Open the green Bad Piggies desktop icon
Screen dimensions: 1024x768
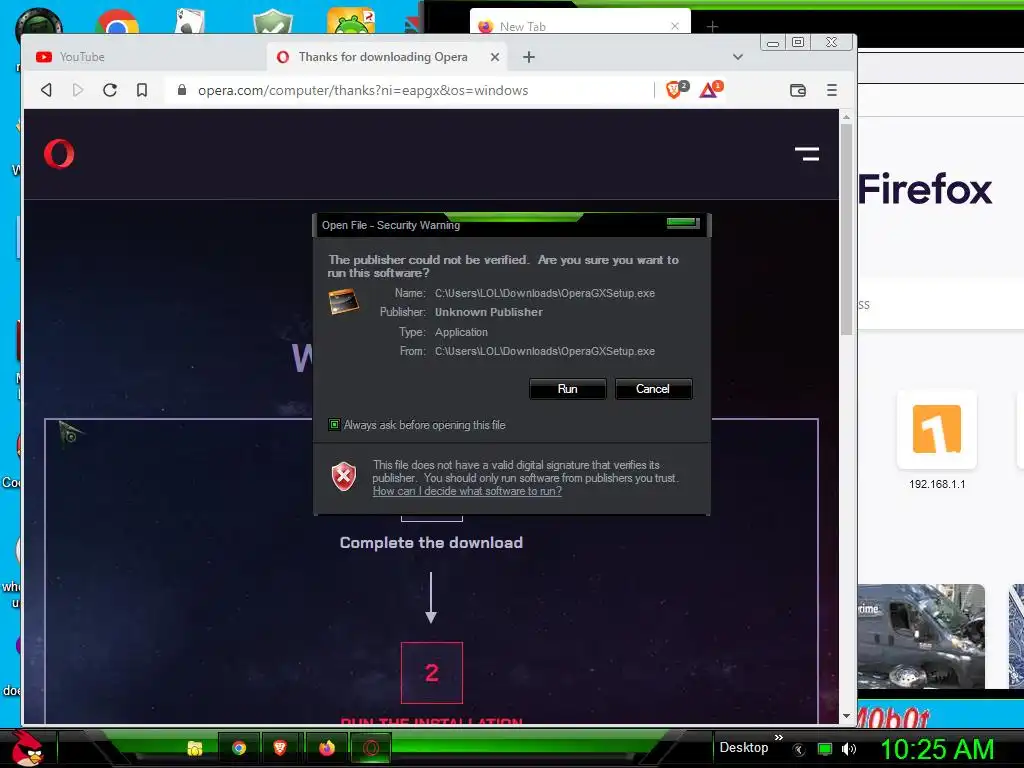click(x=351, y=20)
